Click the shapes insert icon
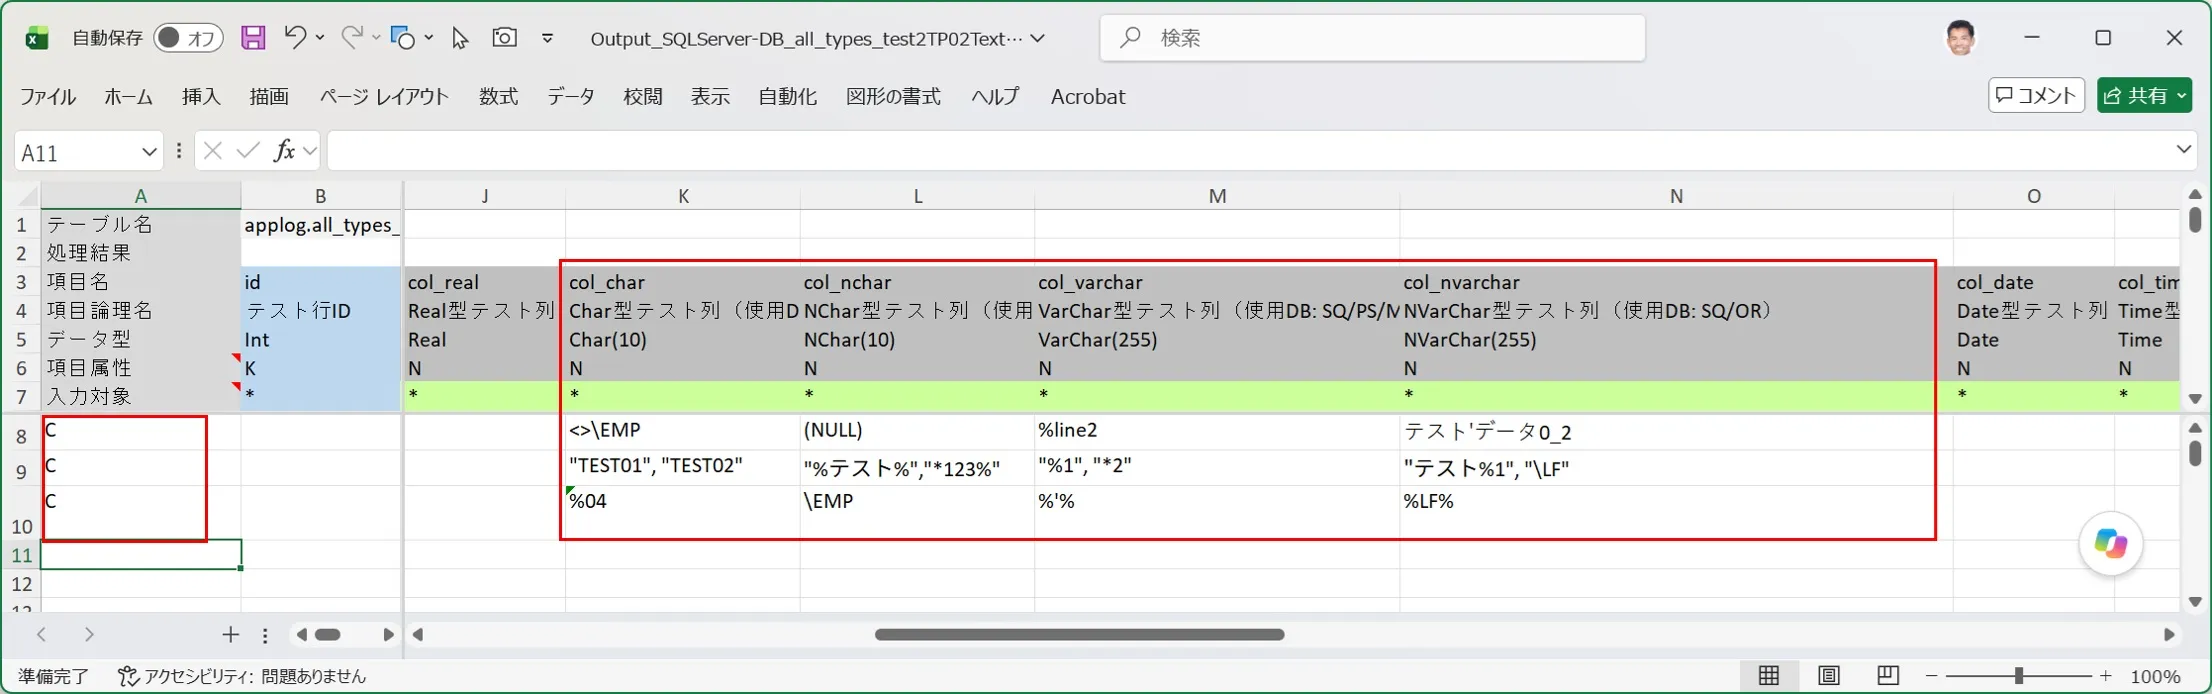Viewport: 2212px width, 694px height. tap(403, 38)
